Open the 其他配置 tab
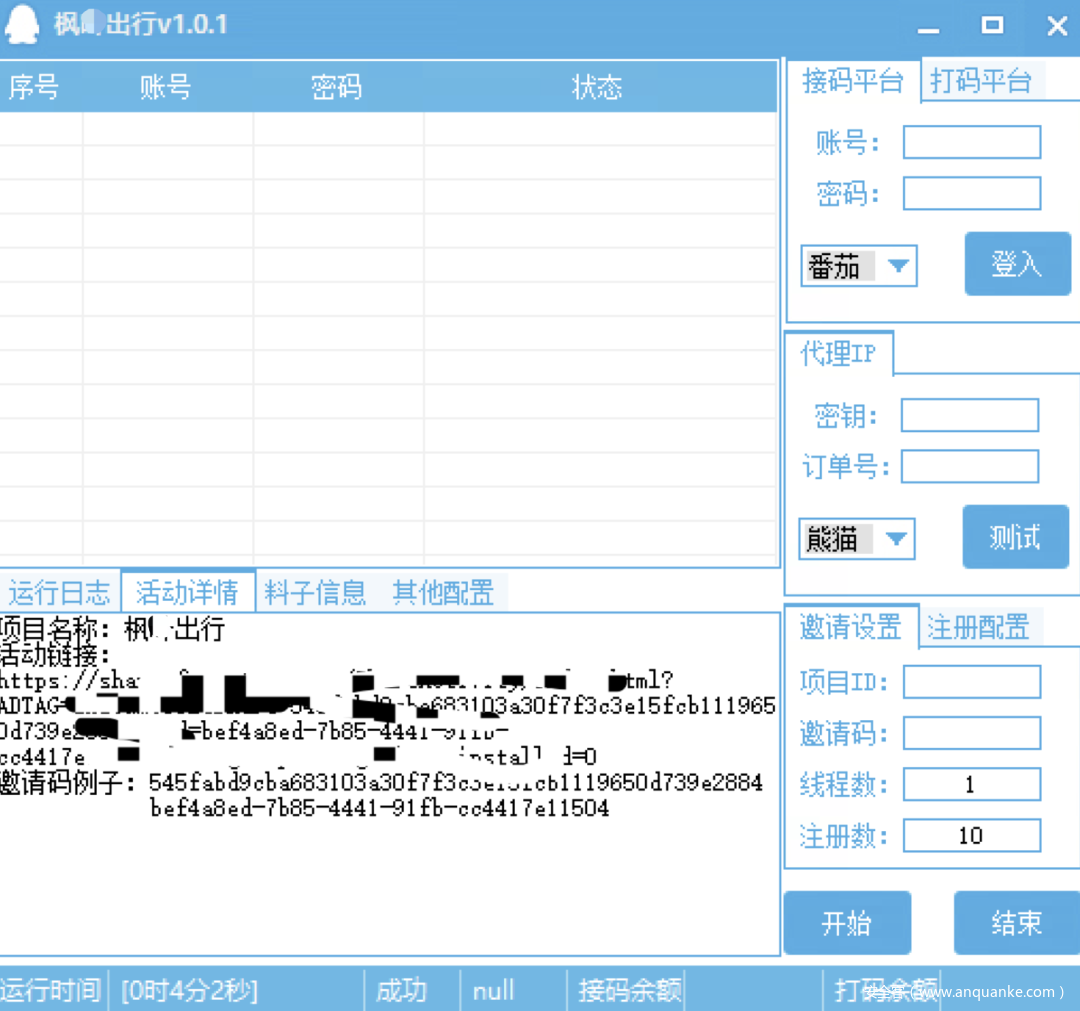1080x1011 pixels. [443, 593]
